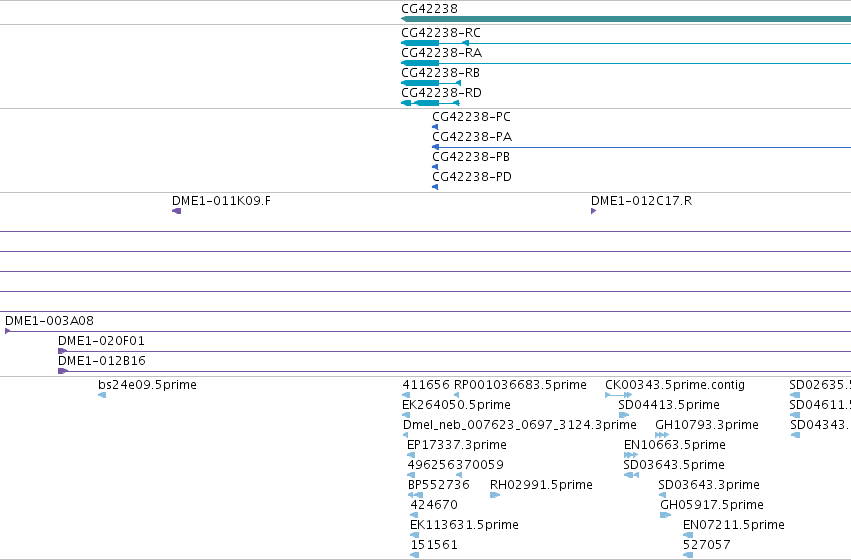Select the EN10663.5prime label
851x560 pixels.
tap(675, 445)
